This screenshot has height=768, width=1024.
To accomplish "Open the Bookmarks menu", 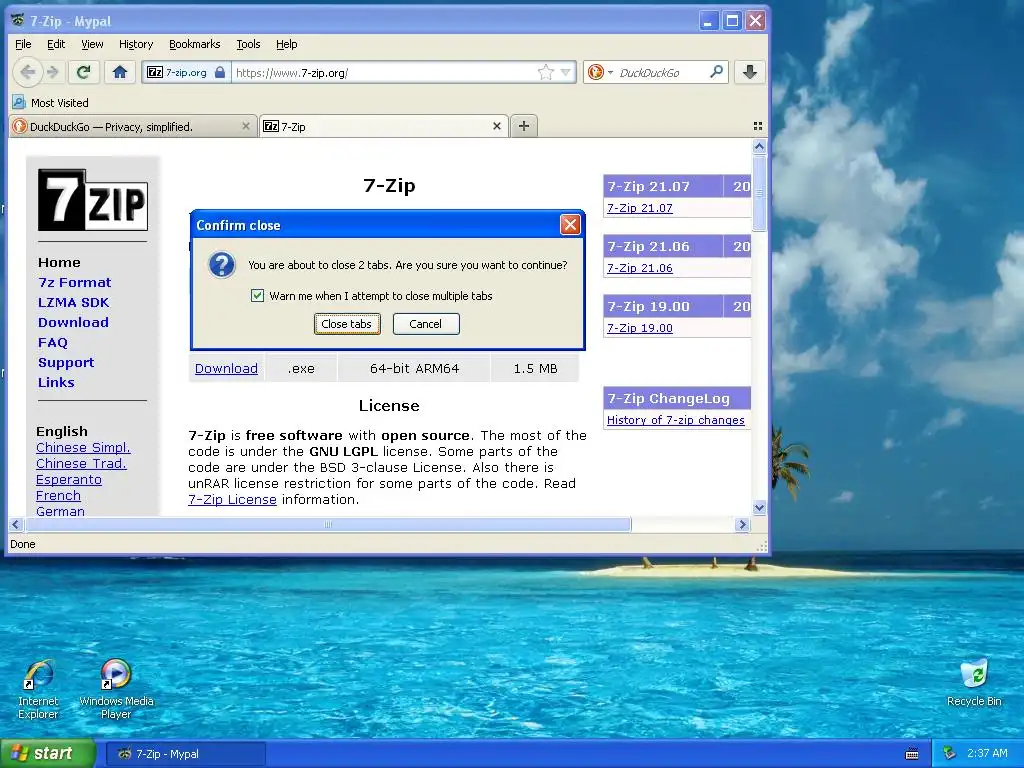I will click(x=195, y=44).
